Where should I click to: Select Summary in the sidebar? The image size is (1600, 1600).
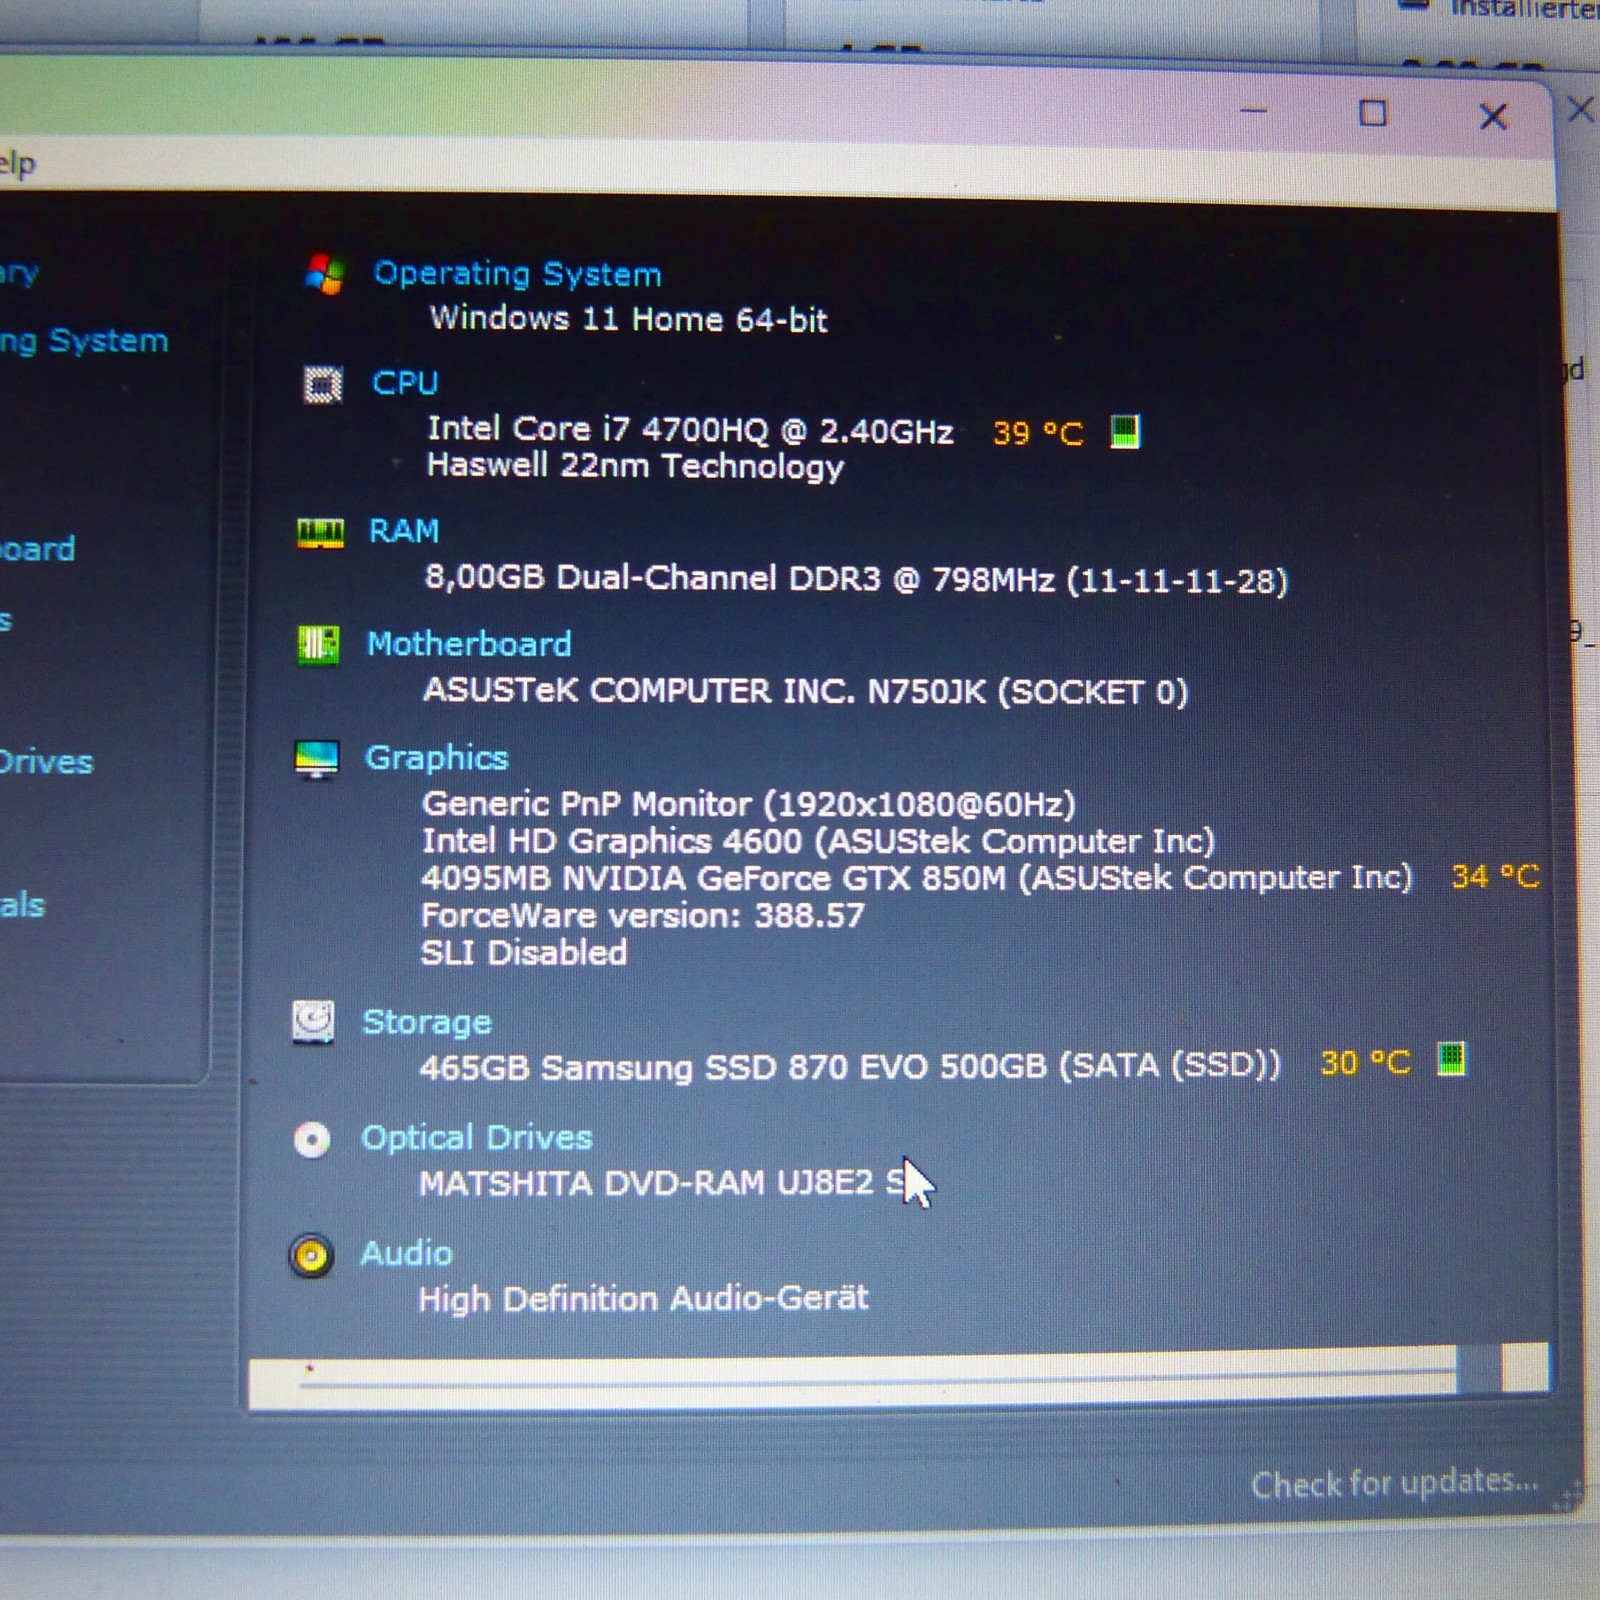(x=18, y=273)
